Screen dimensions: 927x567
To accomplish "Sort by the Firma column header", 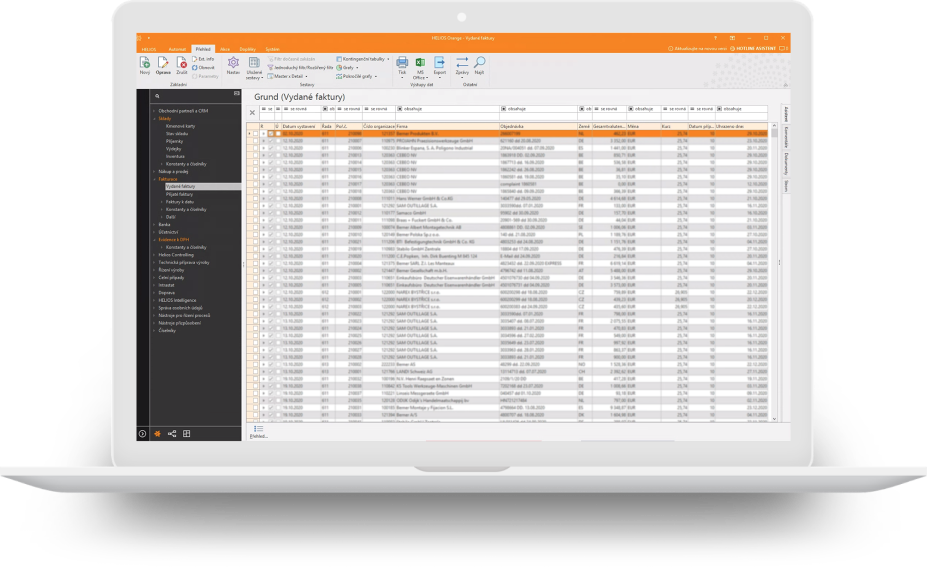I will (447, 127).
